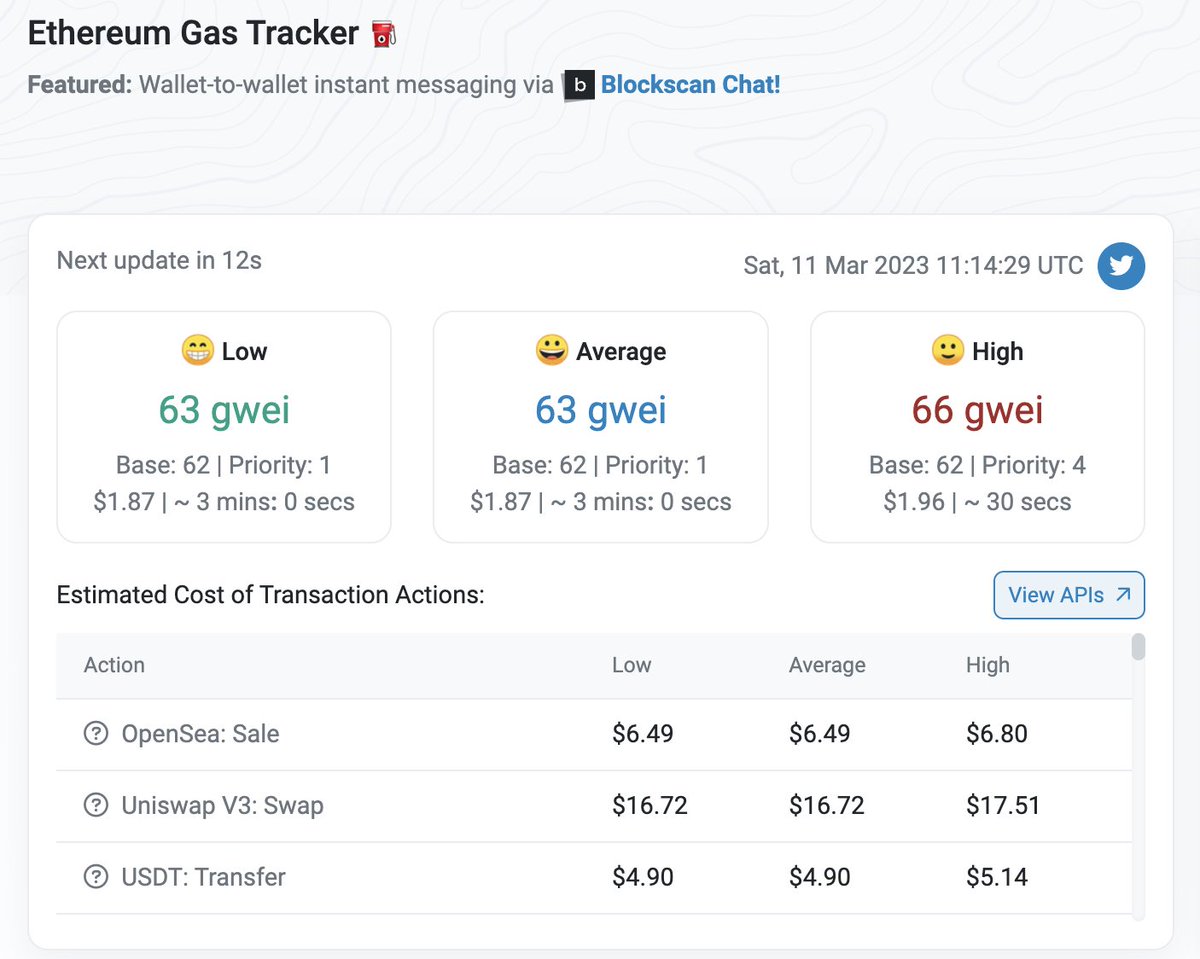Click the Low column header

(x=631, y=665)
